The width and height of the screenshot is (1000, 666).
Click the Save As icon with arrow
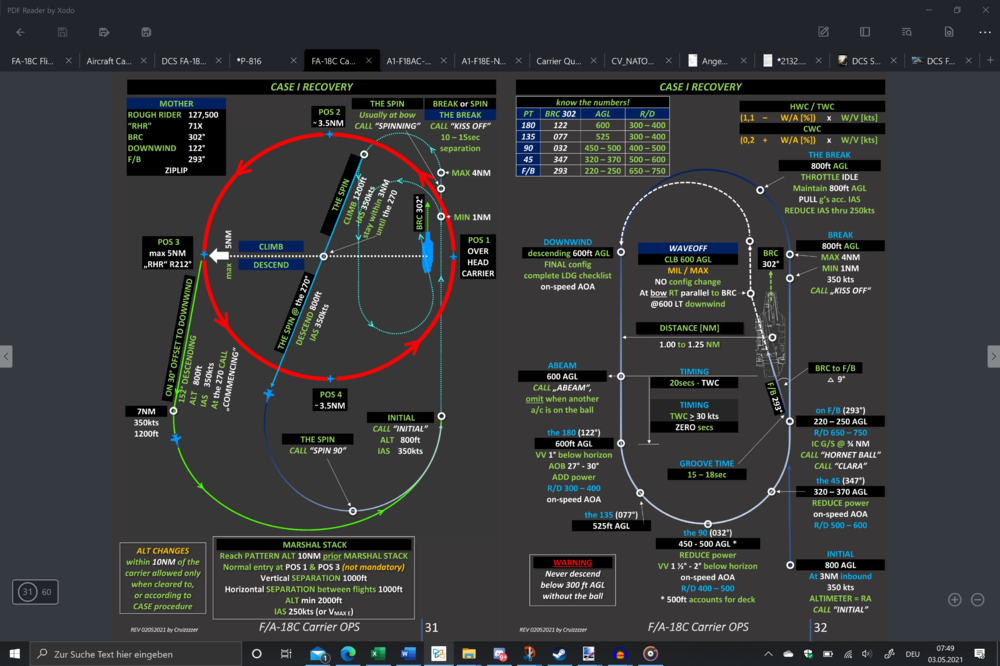point(104,32)
